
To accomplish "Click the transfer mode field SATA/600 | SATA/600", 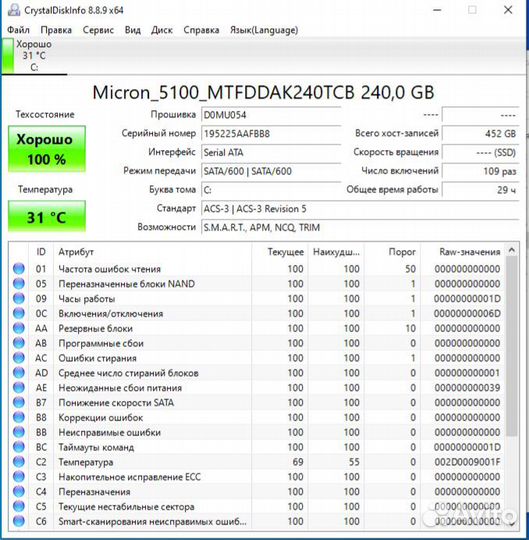I will point(271,171).
